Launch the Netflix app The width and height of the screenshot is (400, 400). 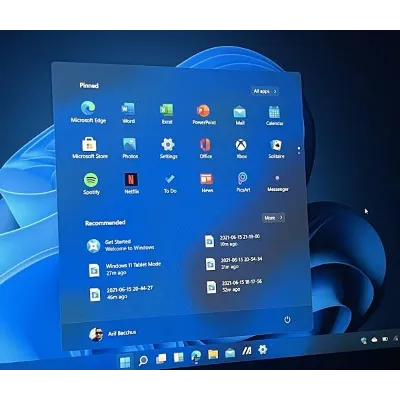(132, 183)
